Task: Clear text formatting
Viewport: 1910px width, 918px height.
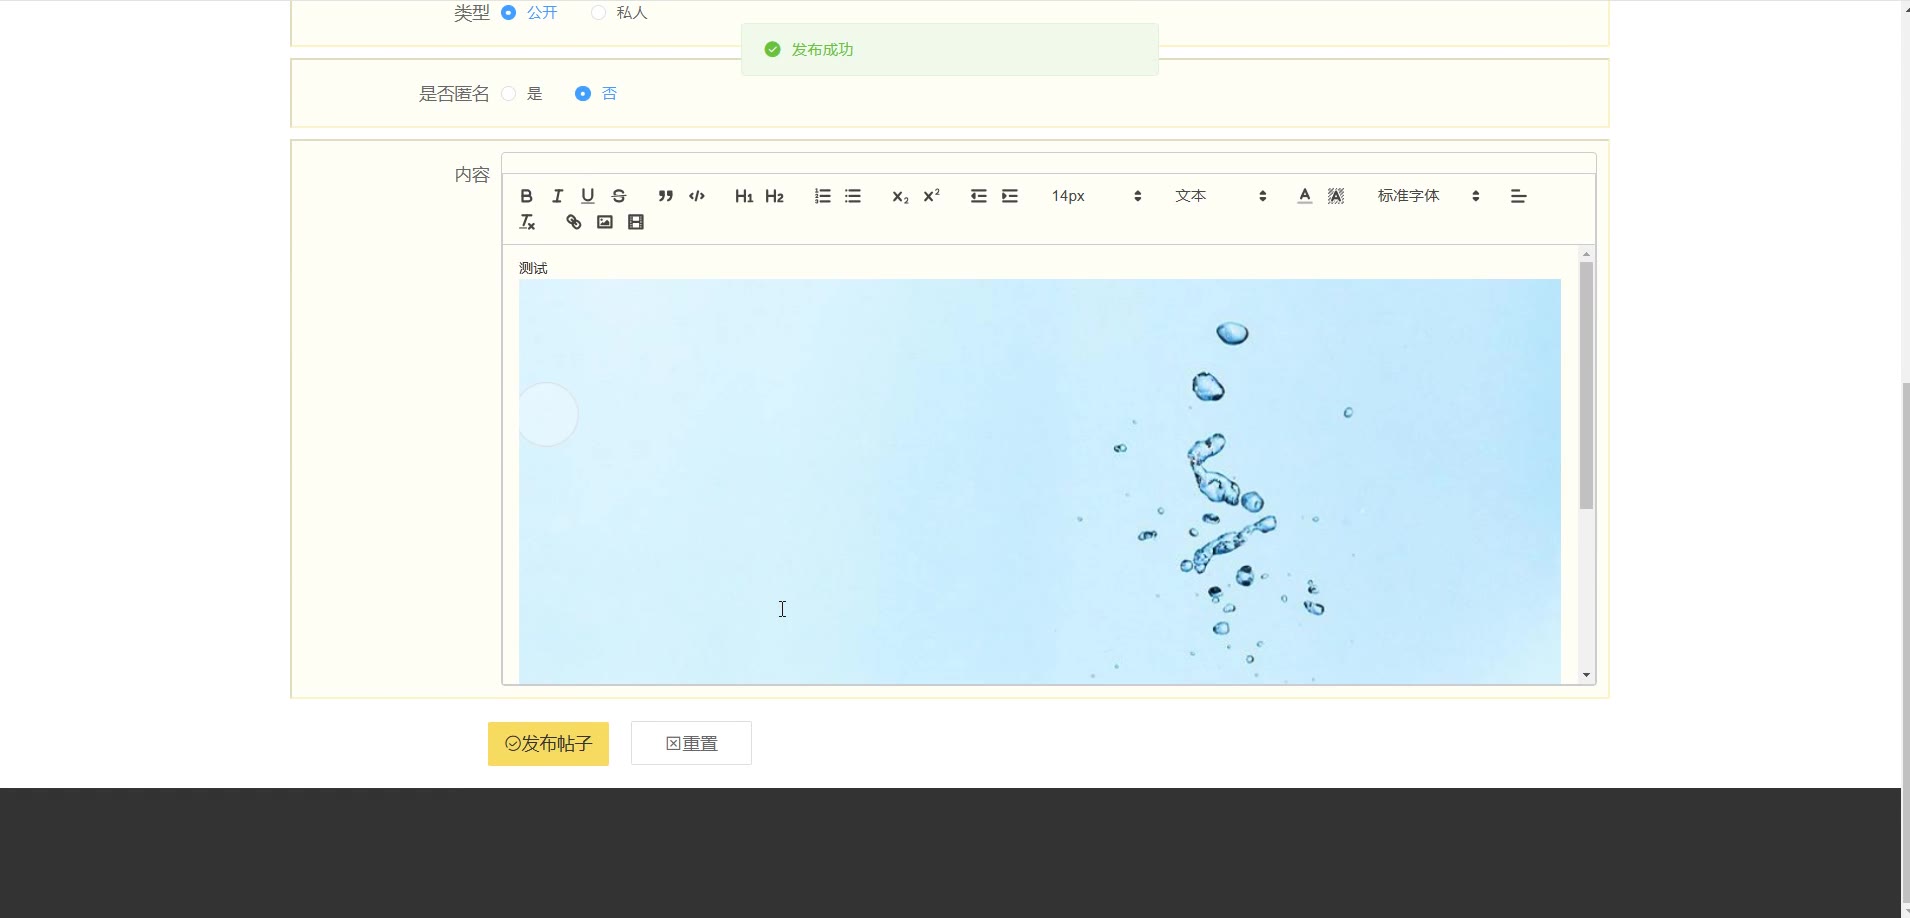Action: 527,222
